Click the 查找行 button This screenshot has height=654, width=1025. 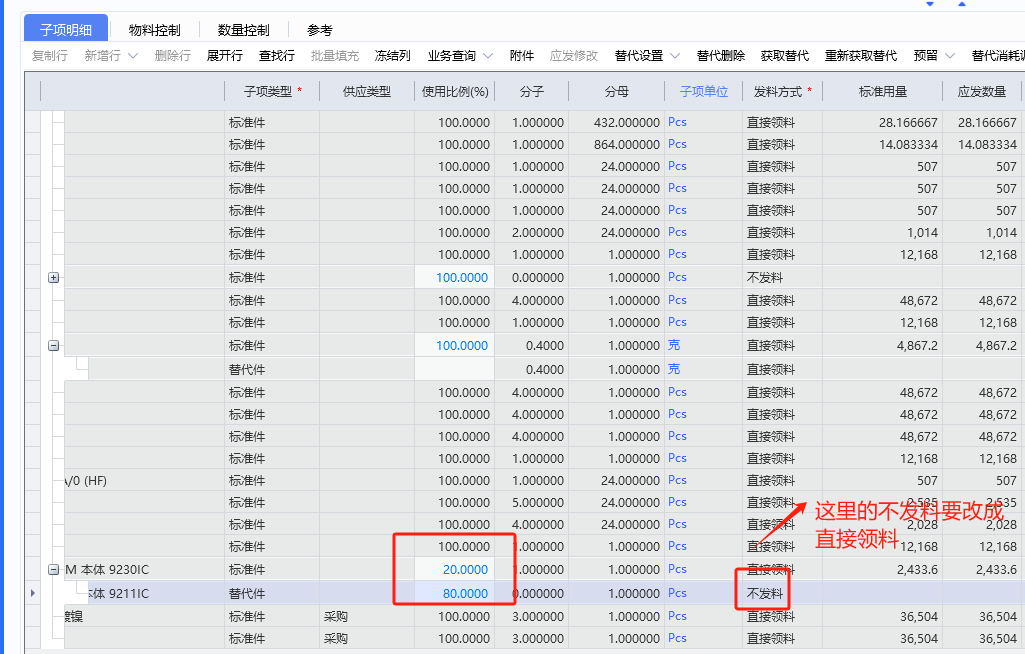click(277, 56)
